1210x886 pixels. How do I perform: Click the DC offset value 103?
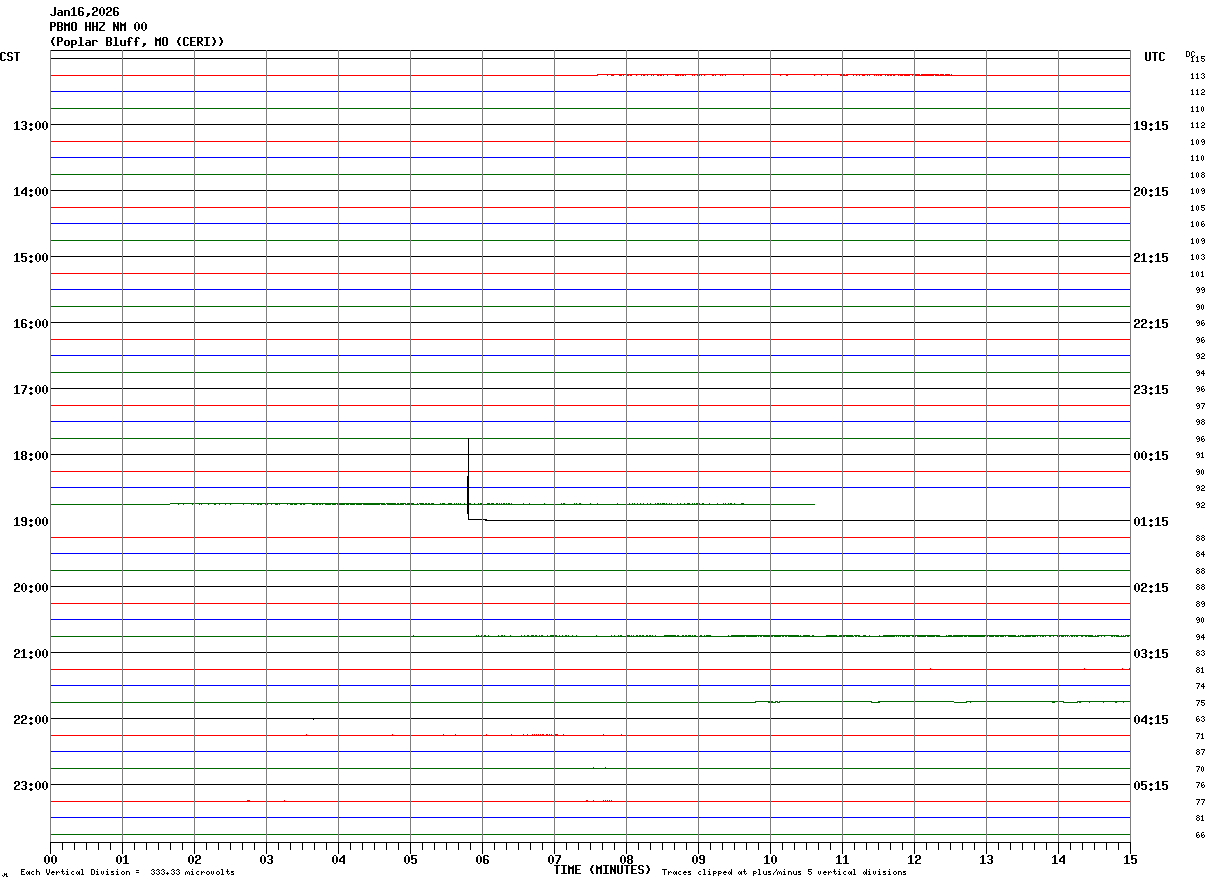click(1197, 257)
